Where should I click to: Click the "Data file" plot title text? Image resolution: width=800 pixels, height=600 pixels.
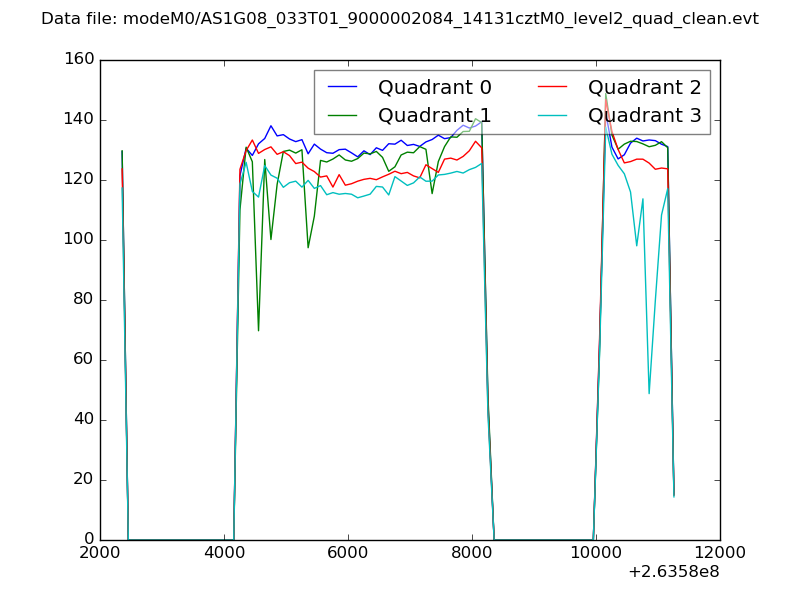[399, 19]
